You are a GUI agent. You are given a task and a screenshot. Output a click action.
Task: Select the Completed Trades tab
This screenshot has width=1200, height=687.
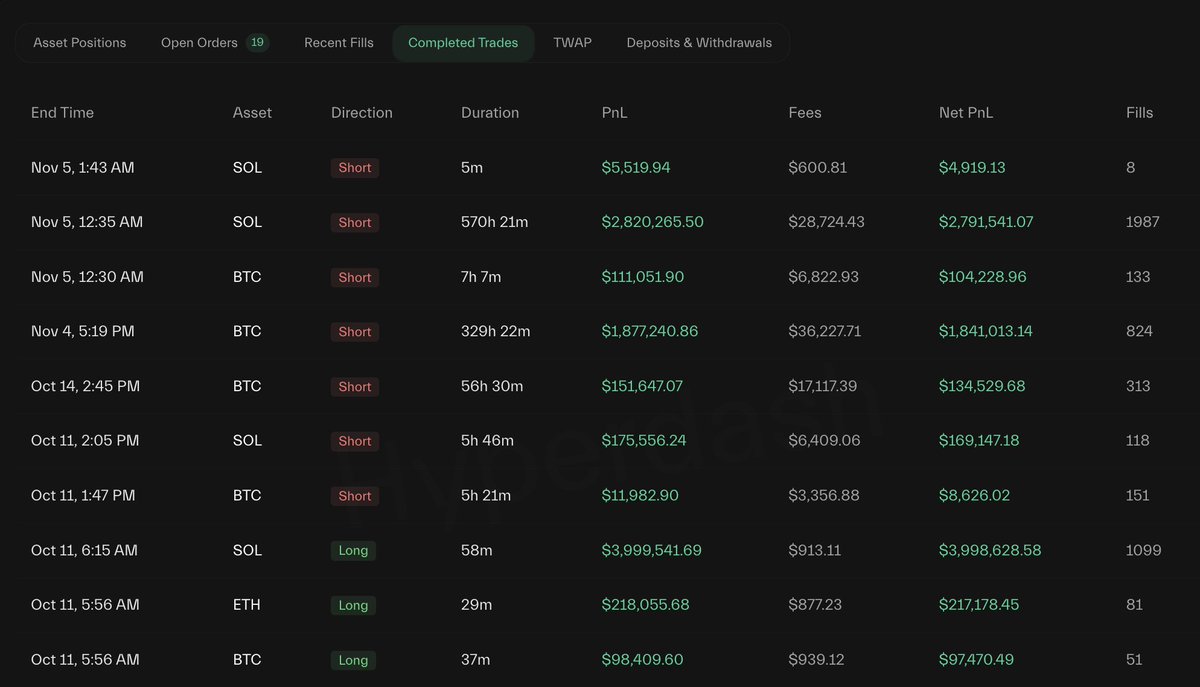pos(463,43)
